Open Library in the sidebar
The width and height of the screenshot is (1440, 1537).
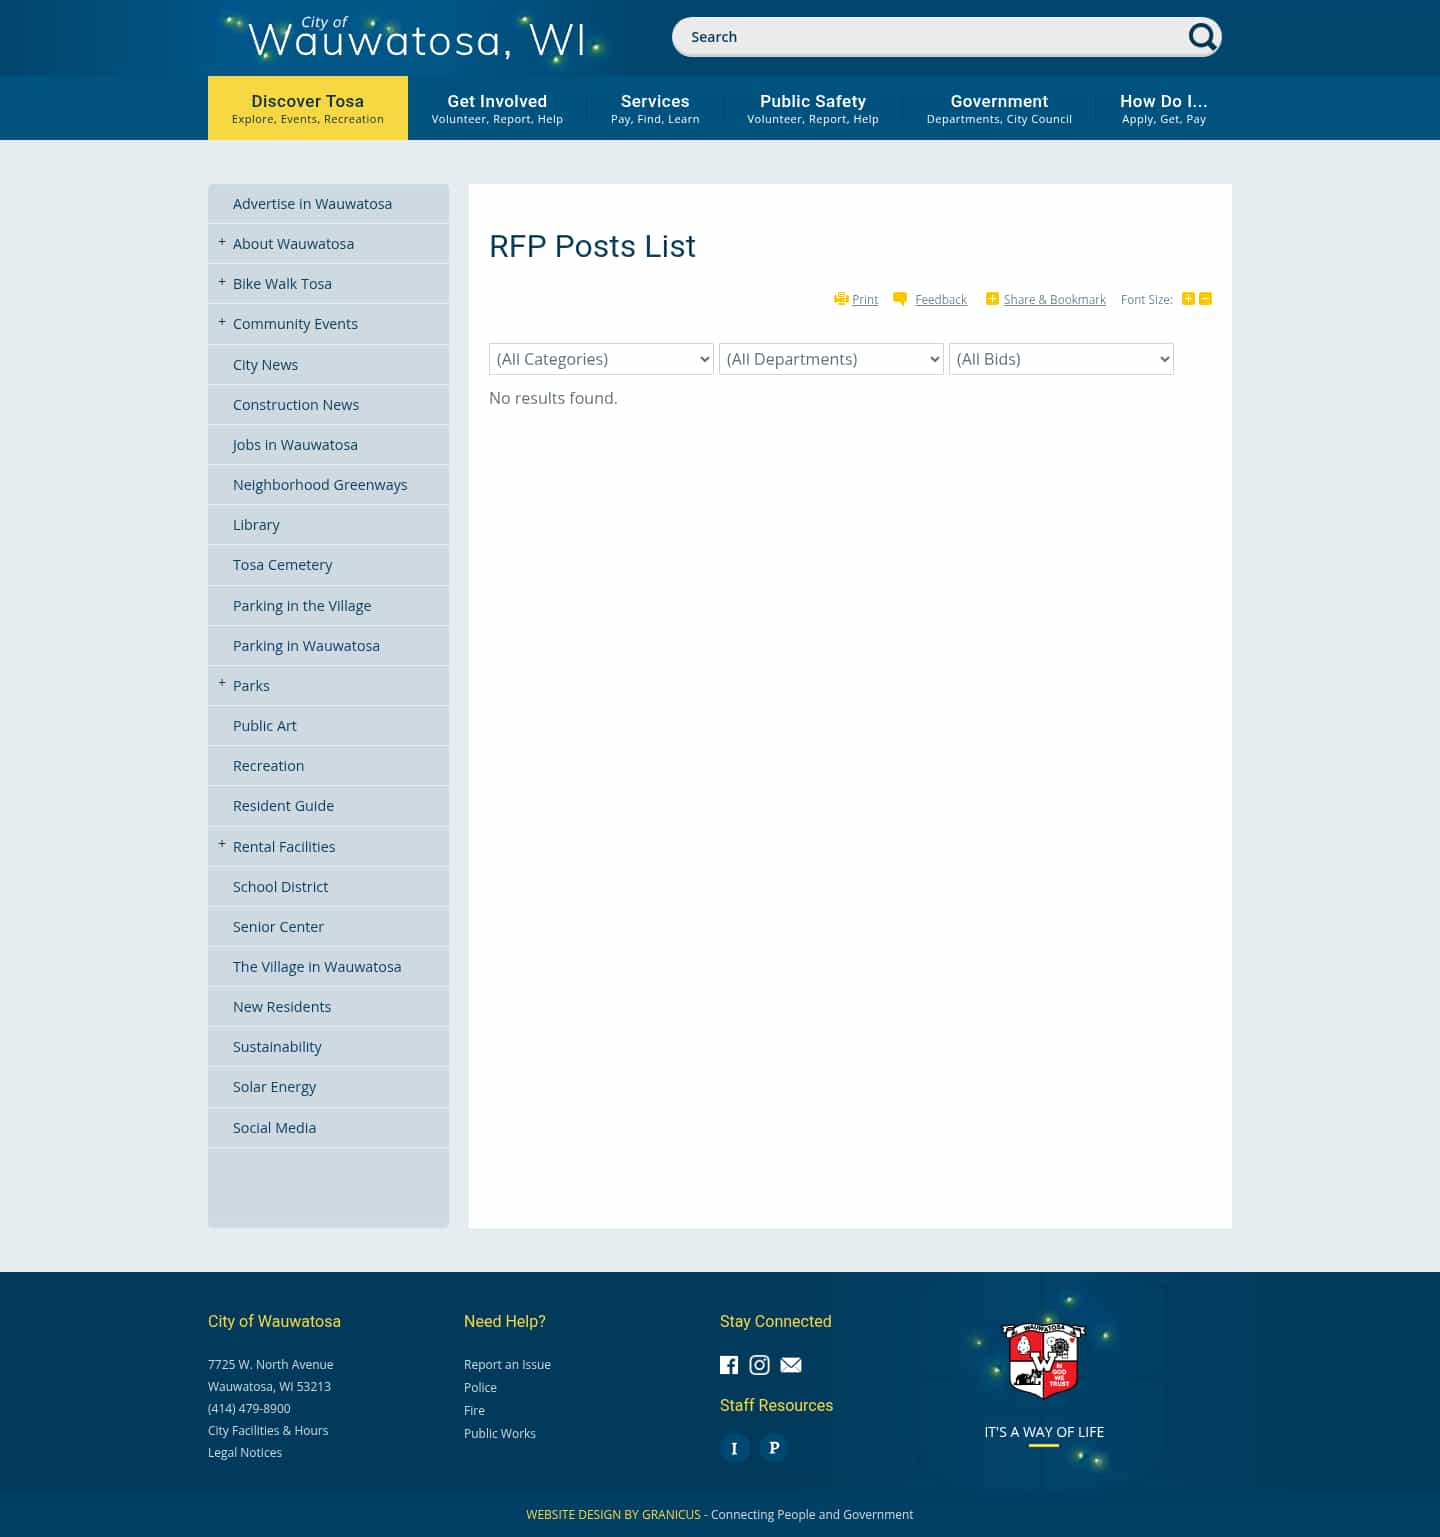pos(328,525)
